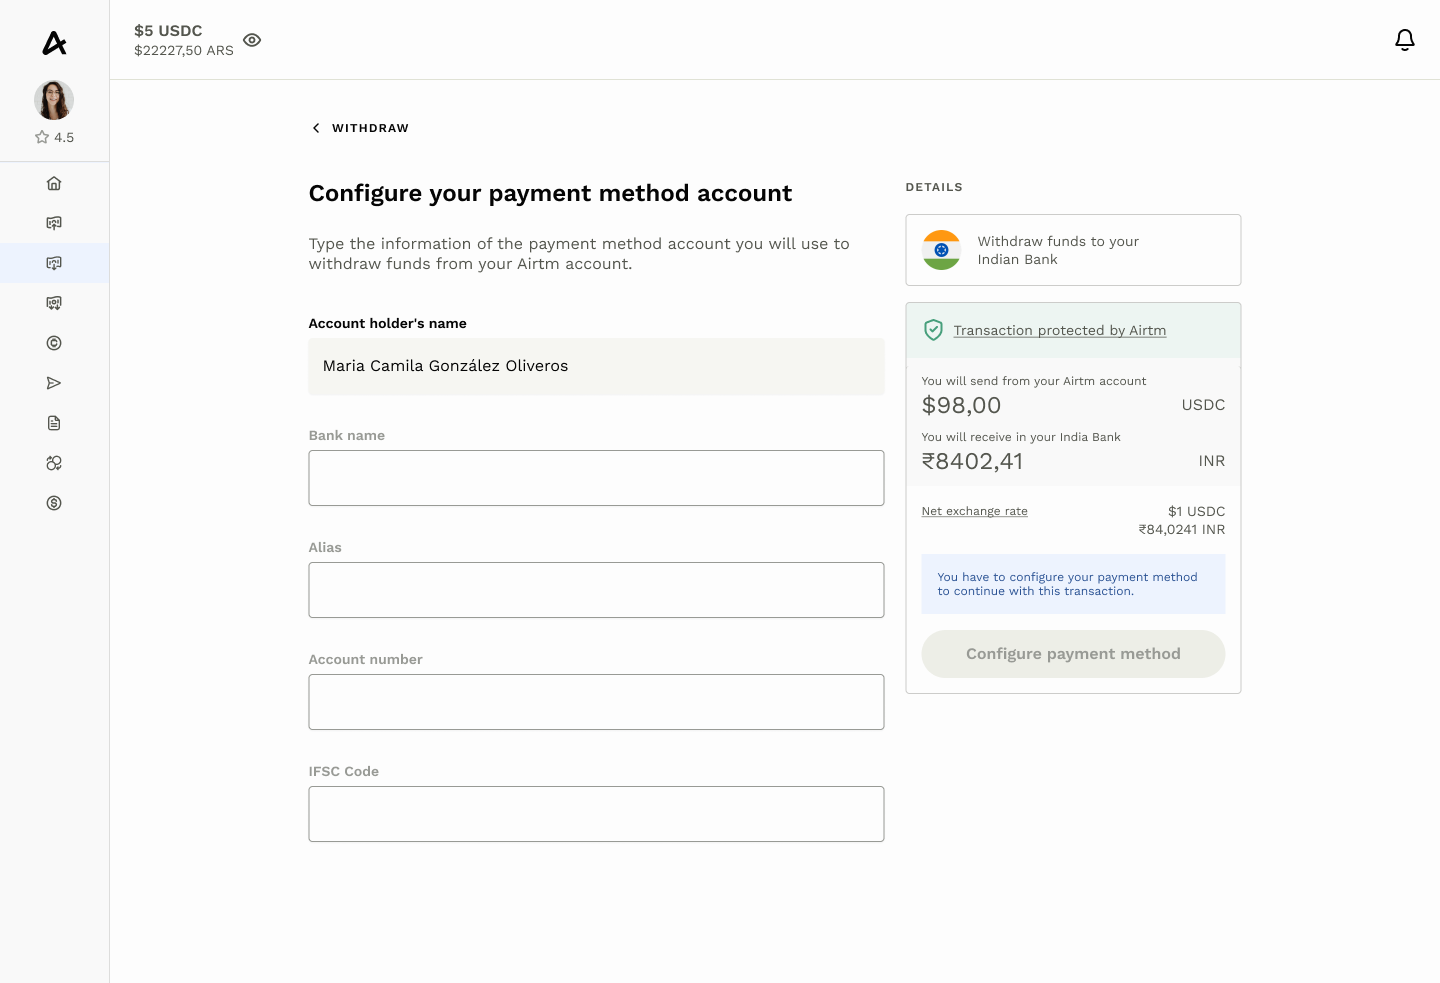
Task: Click the 4.5 star rating
Action: [54, 137]
